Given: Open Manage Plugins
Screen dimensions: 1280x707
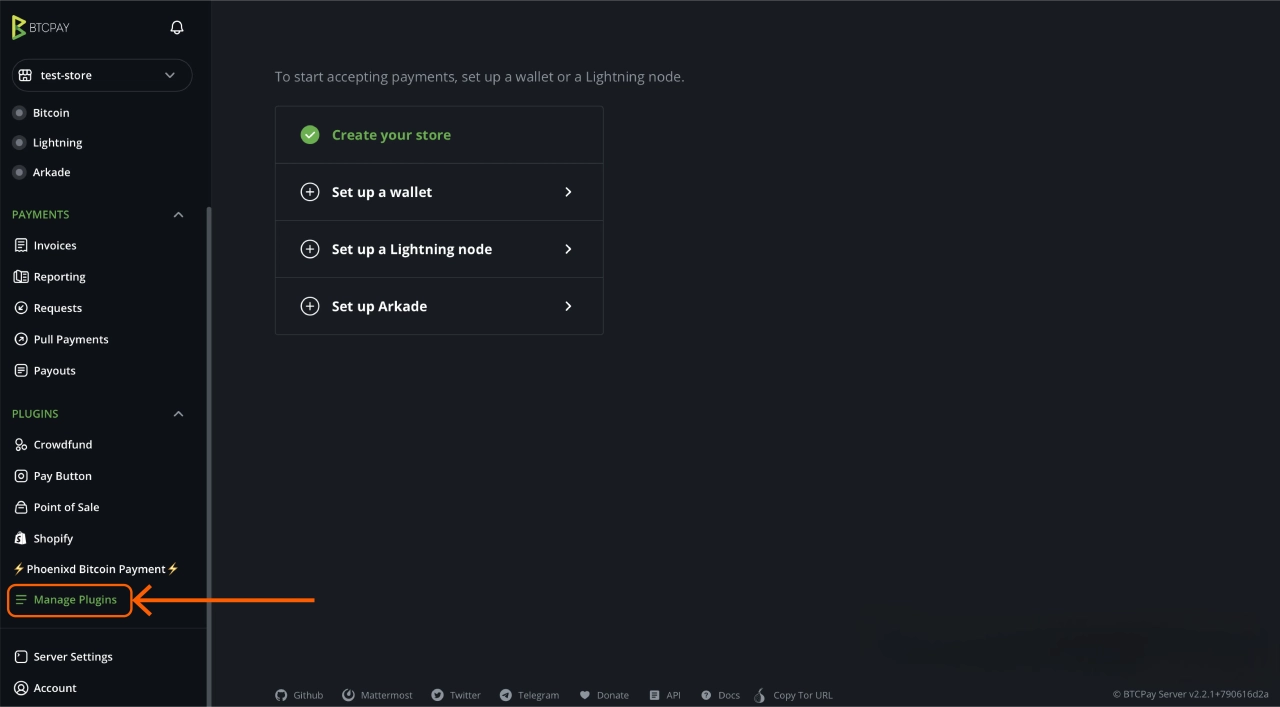Looking at the screenshot, I should click(x=73, y=600).
